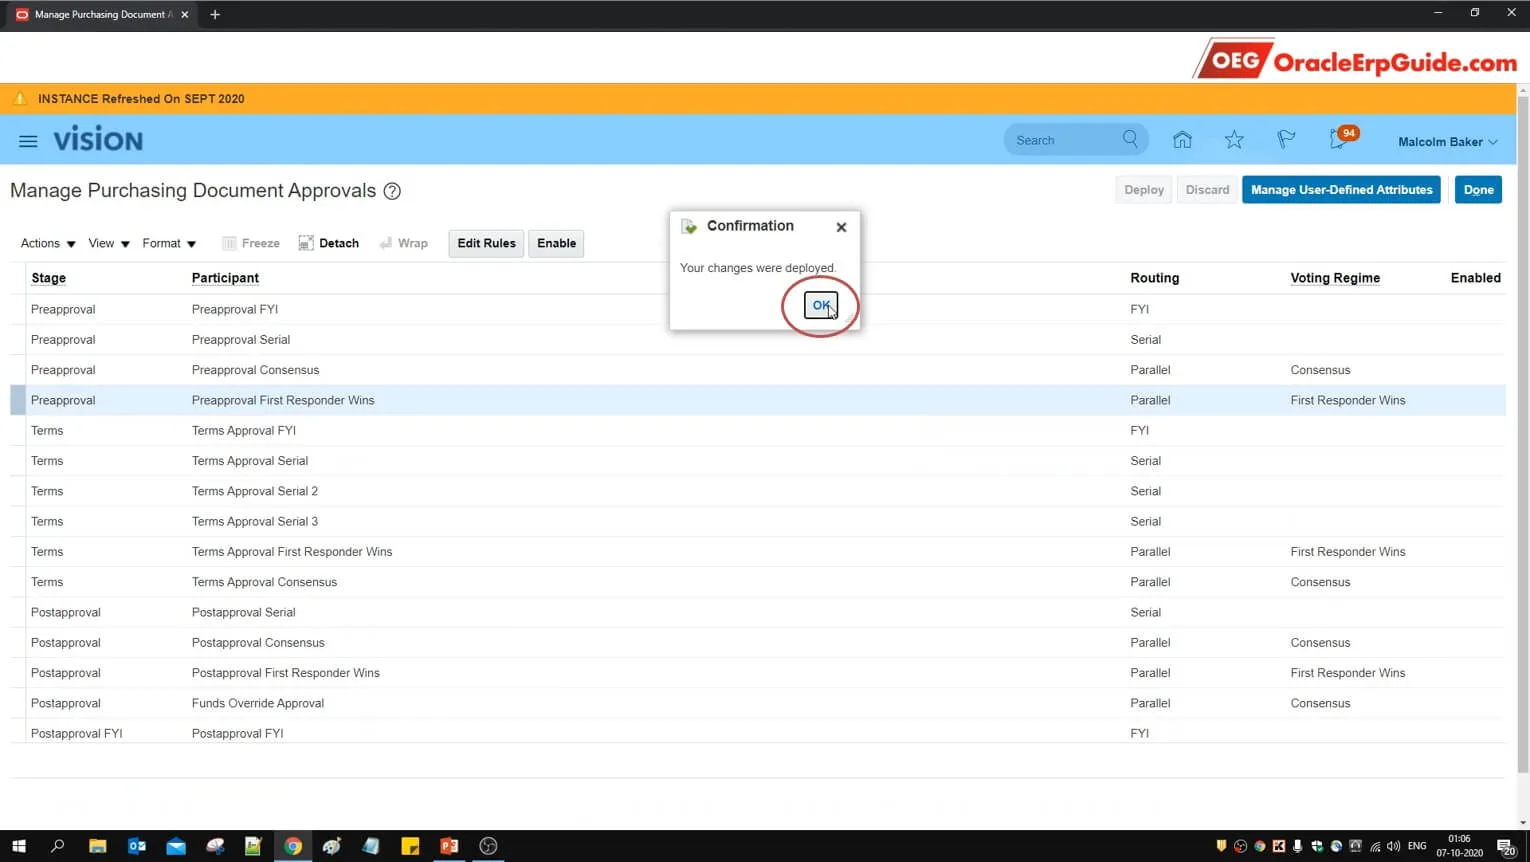This screenshot has width=1530, height=862.
Task: Select Terms Approval First Responder Wins row
Action: click(758, 552)
